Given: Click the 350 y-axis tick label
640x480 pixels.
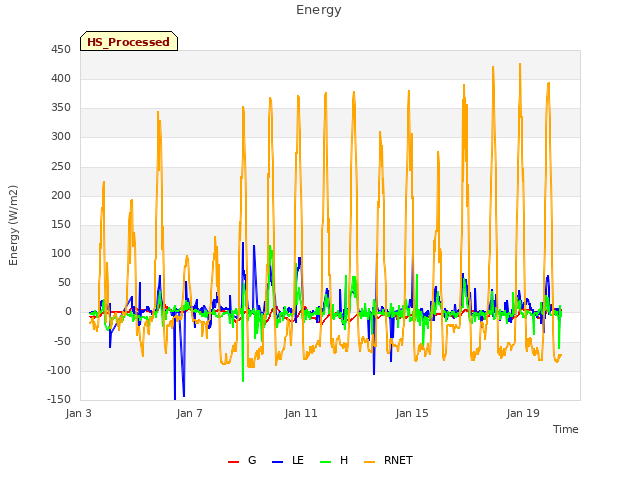Looking at the screenshot, I should (x=61, y=108).
